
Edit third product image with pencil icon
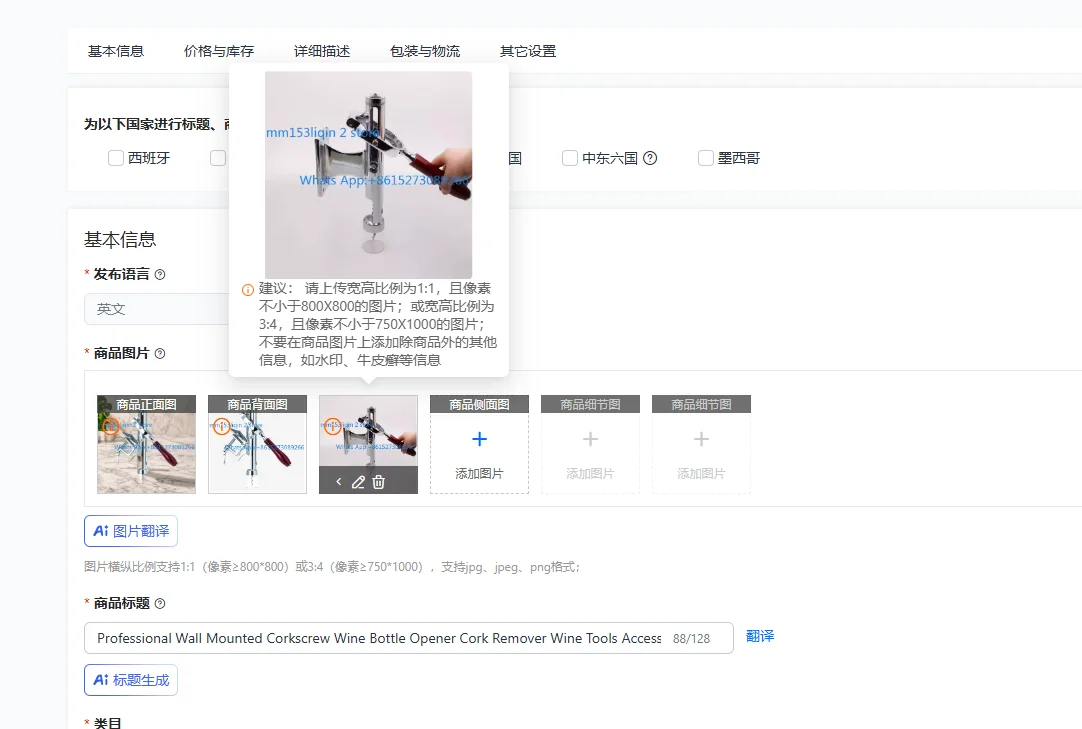coord(358,482)
